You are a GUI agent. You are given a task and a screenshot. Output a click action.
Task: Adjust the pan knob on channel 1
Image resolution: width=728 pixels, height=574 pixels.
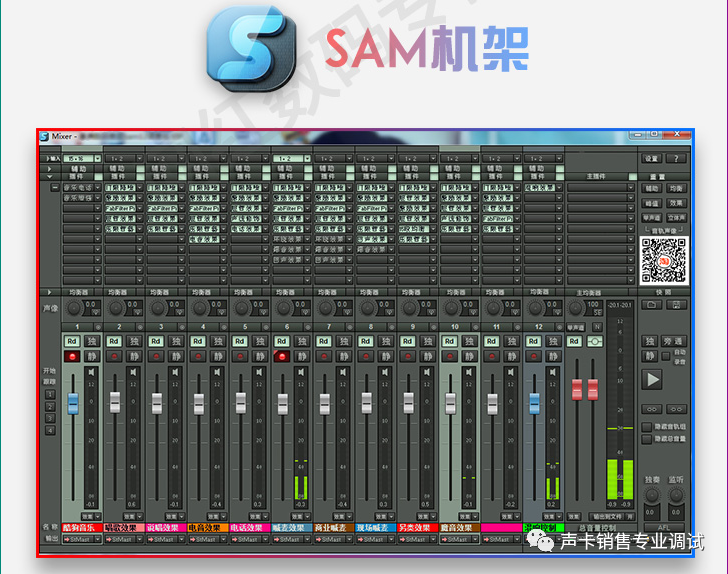tap(74, 307)
